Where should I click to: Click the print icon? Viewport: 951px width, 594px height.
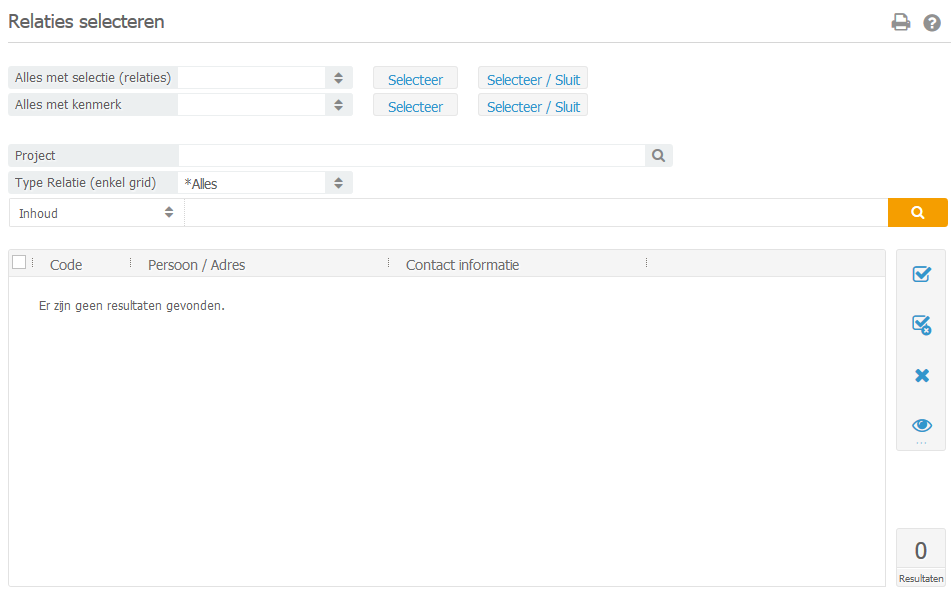[901, 22]
